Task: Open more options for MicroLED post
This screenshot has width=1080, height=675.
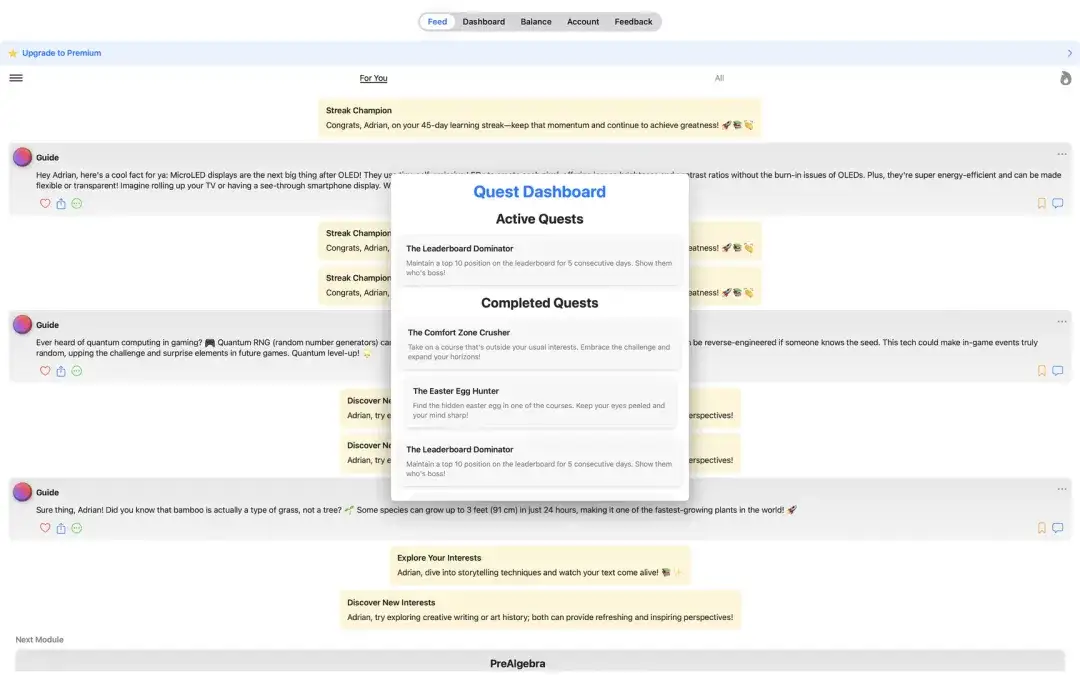Action: (x=1061, y=154)
